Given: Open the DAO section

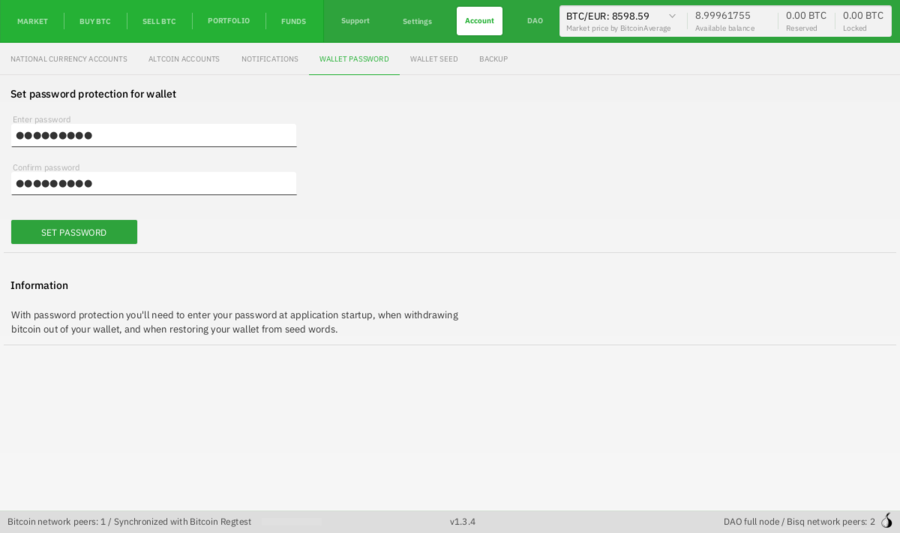Looking at the screenshot, I should [x=535, y=21].
